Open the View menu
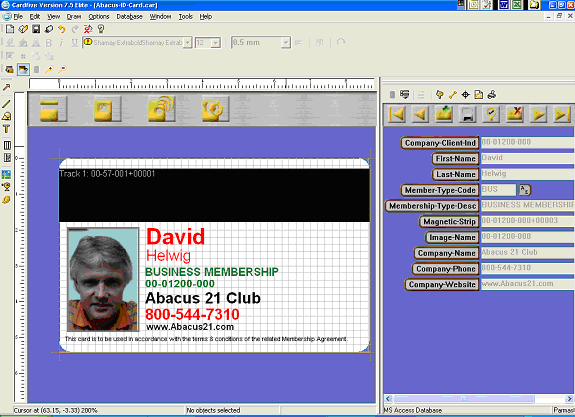This screenshot has height=417, width=575. [x=54, y=17]
